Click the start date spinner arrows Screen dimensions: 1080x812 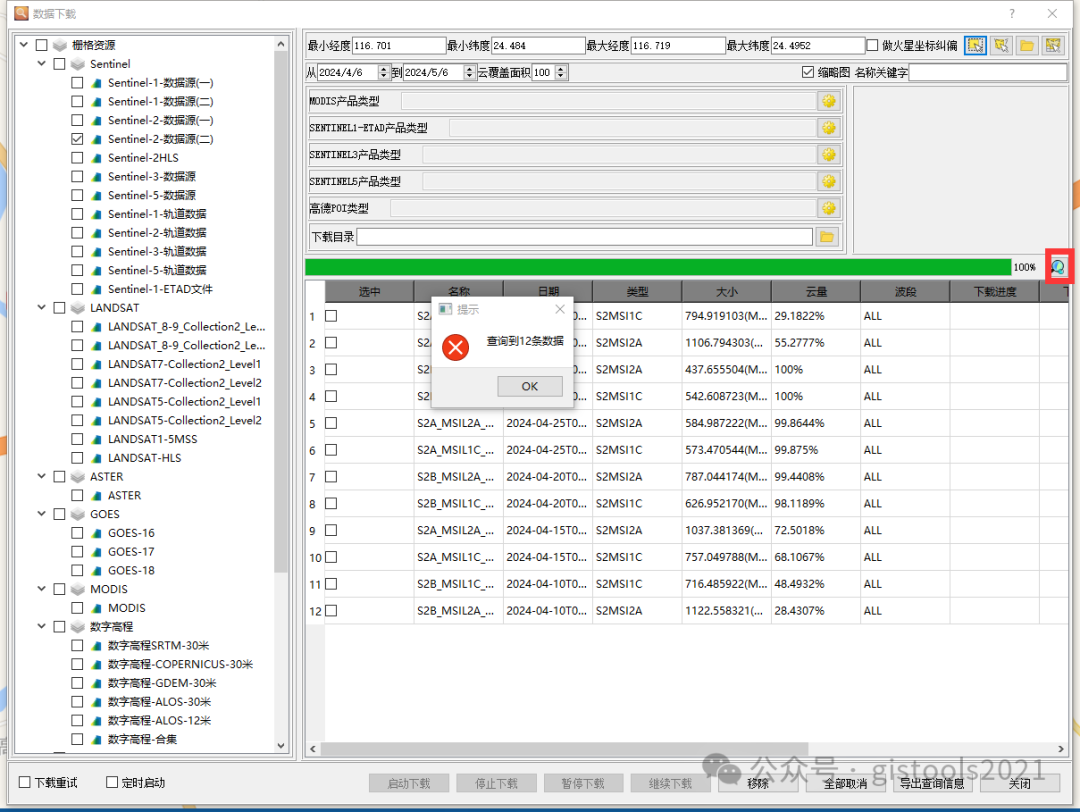(384, 72)
